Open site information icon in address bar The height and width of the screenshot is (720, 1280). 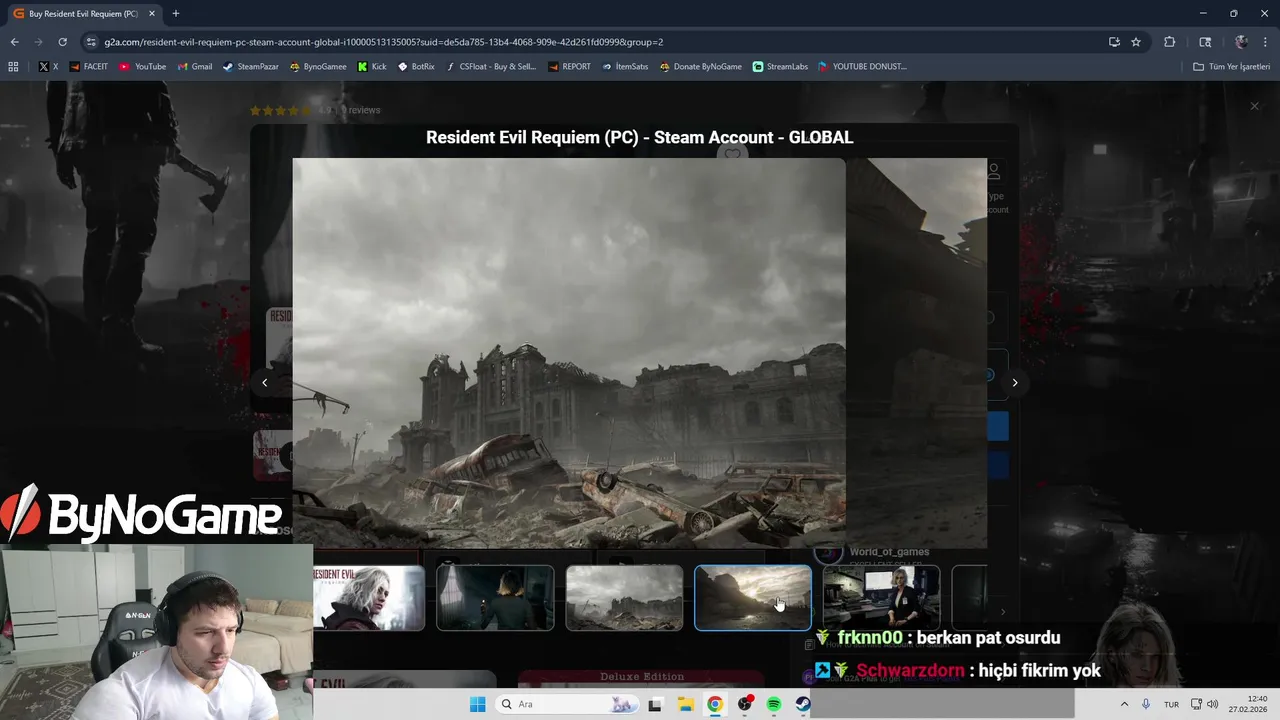coord(91,42)
